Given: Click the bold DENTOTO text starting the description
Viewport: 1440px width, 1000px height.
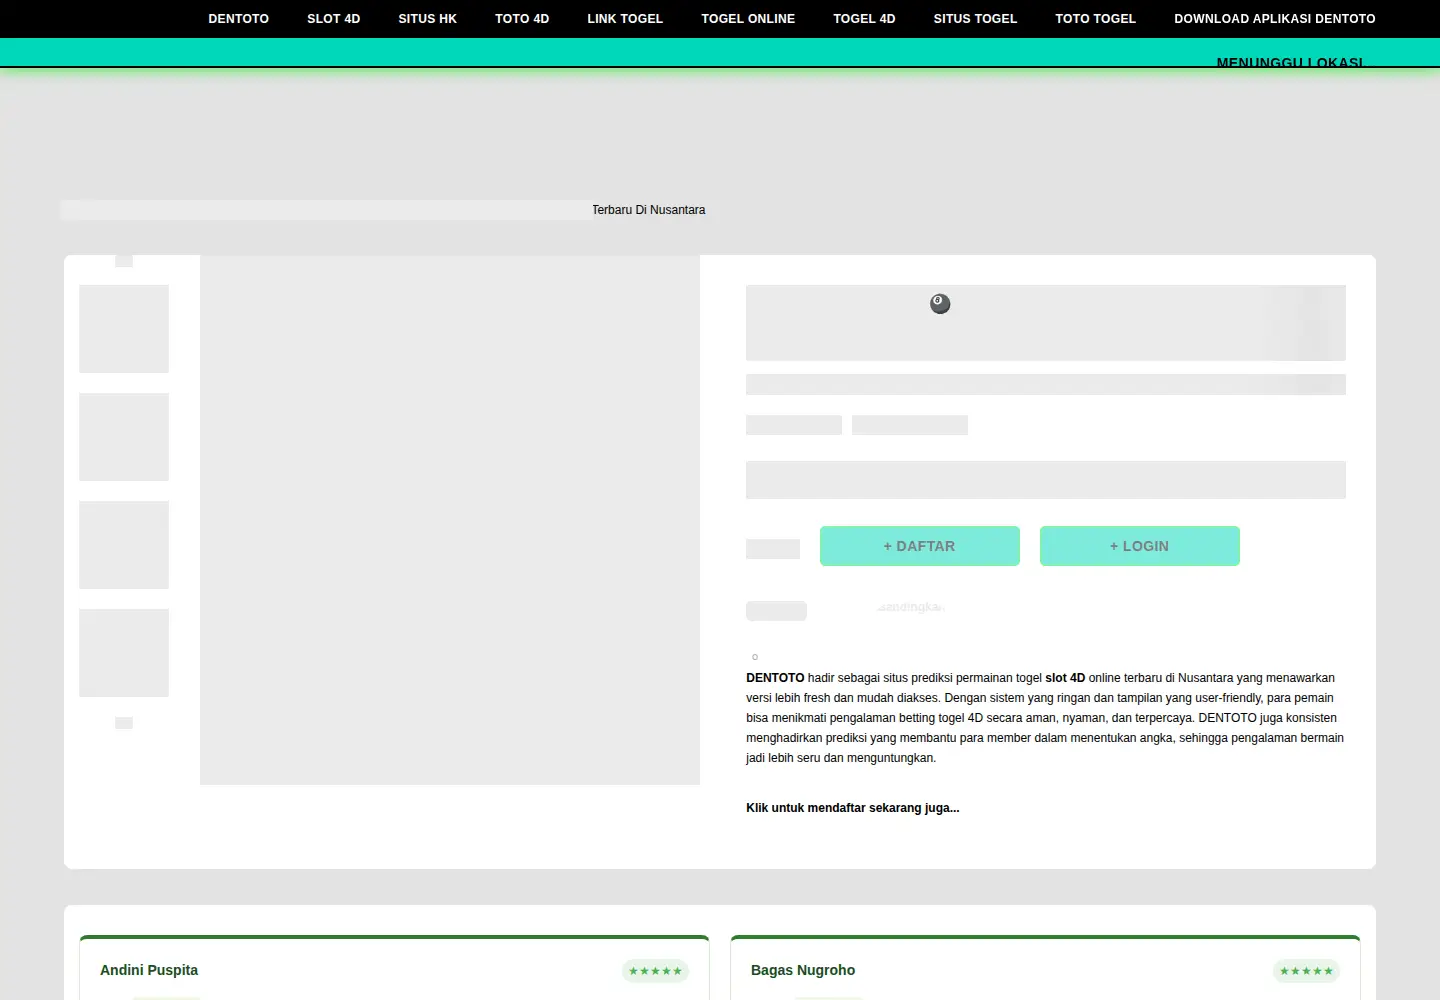Looking at the screenshot, I should [775, 678].
